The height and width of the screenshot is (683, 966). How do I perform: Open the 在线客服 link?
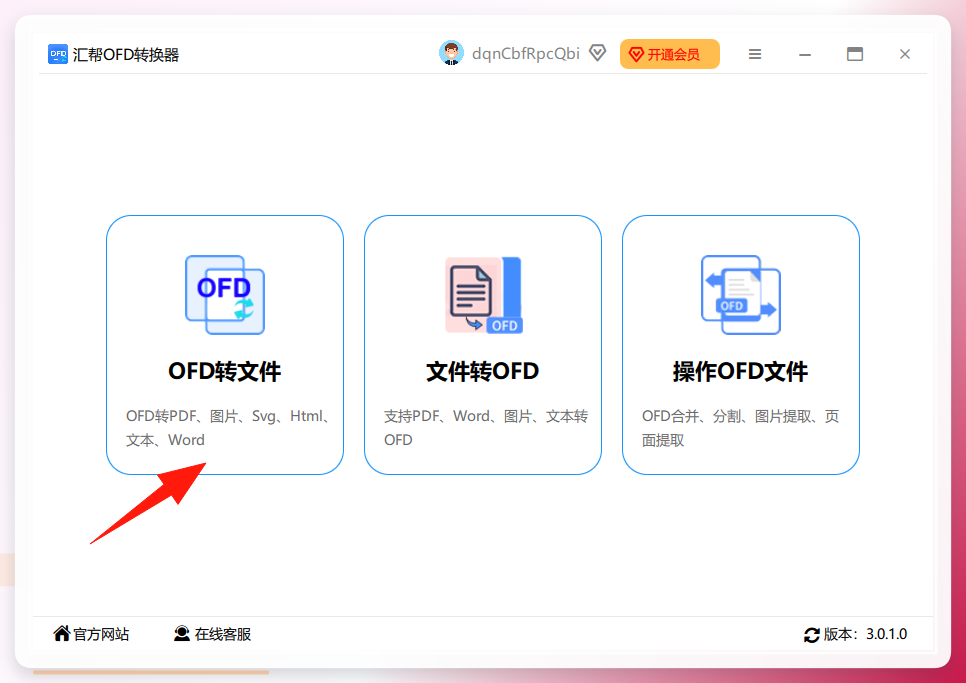(x=223, y=634)
